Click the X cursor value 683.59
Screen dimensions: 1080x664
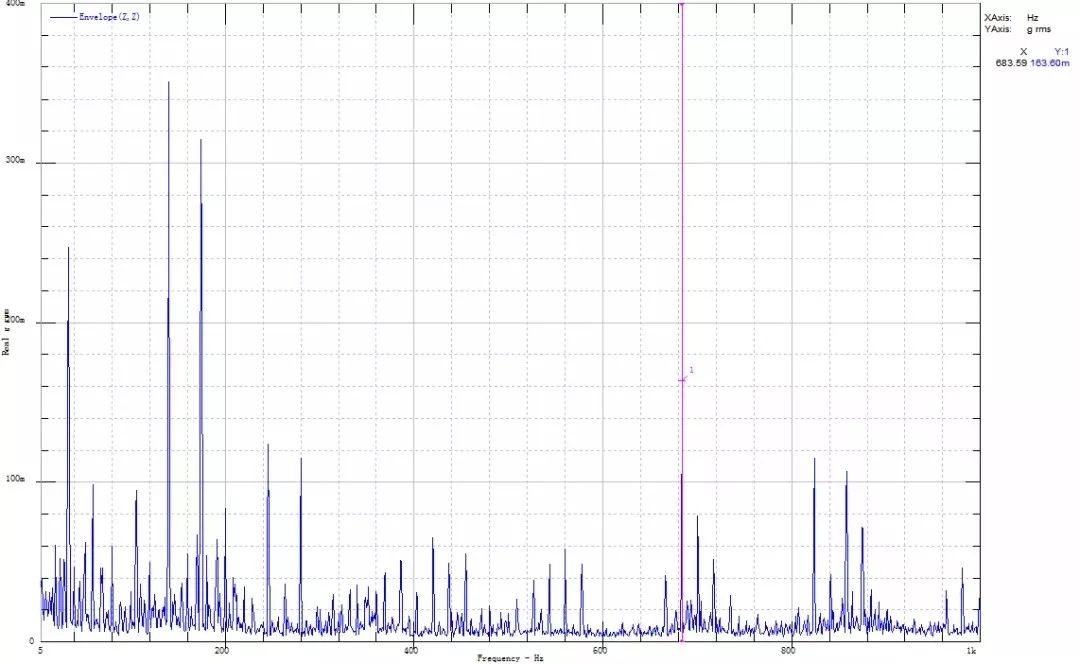coord(1011,63)
